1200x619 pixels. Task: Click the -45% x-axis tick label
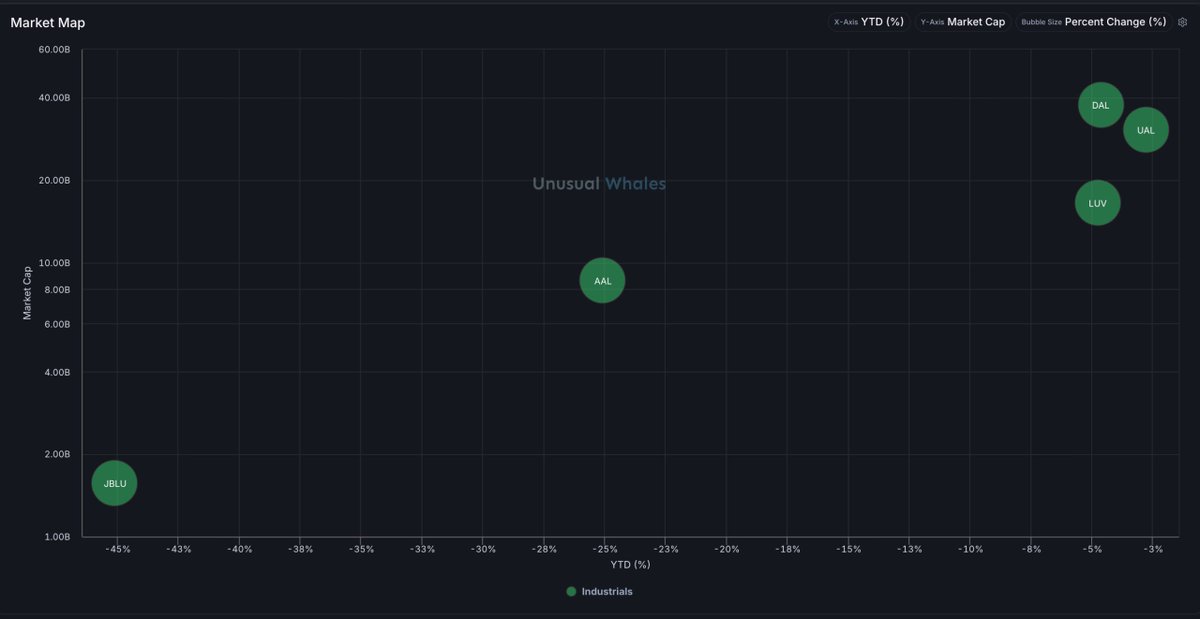point(118,549)
